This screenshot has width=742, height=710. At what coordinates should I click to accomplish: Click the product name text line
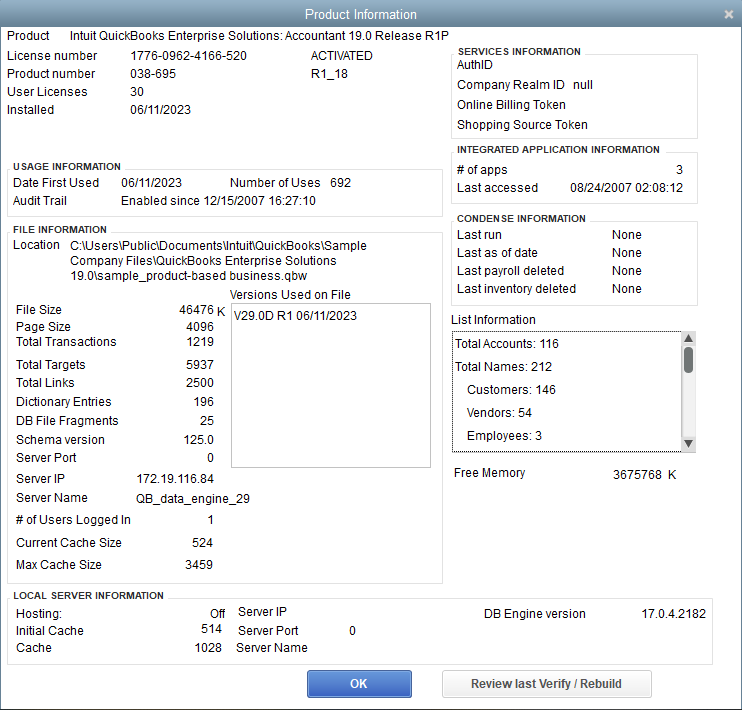click(259, 36)
